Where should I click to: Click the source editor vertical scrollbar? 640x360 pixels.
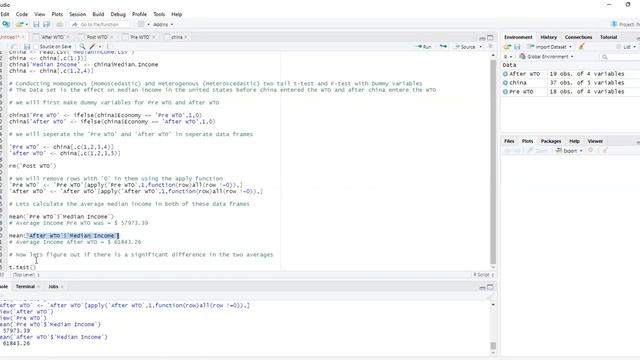(x=493, y=161)
